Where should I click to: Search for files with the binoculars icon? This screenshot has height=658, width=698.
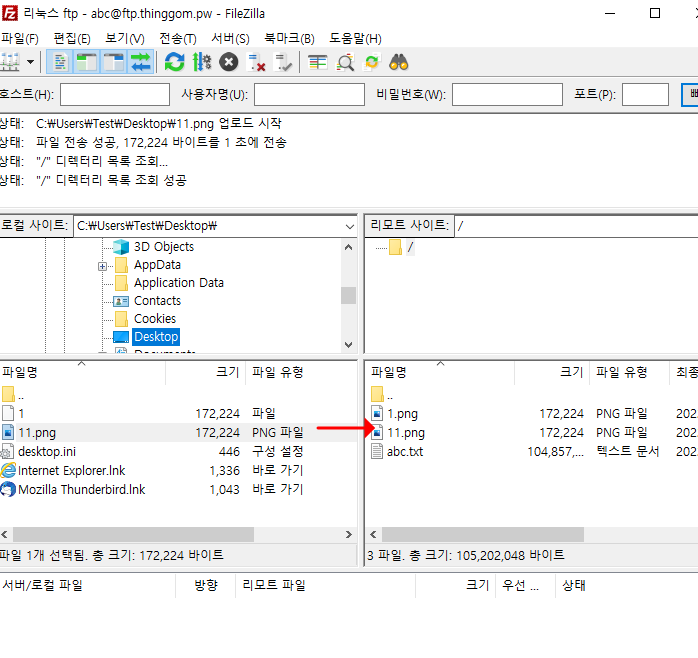coord(398,62)
